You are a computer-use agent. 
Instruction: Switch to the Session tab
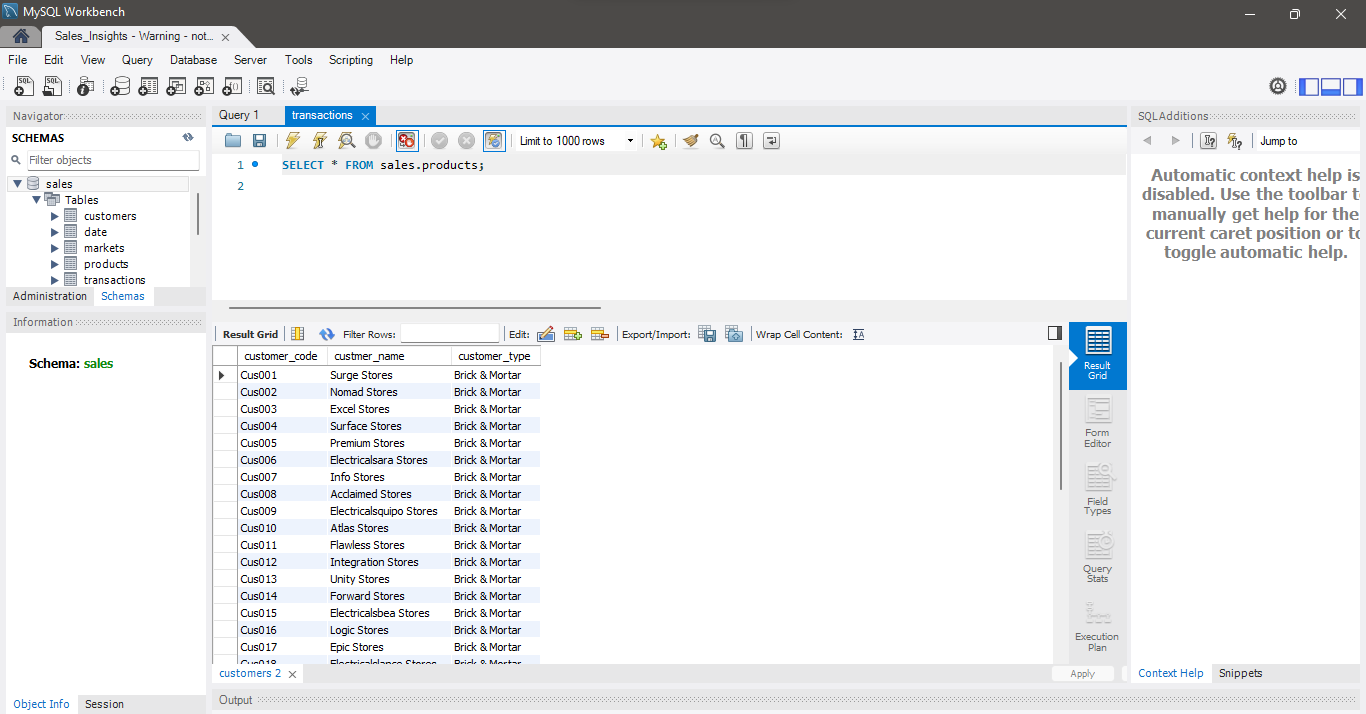click(x=104, y=704)
